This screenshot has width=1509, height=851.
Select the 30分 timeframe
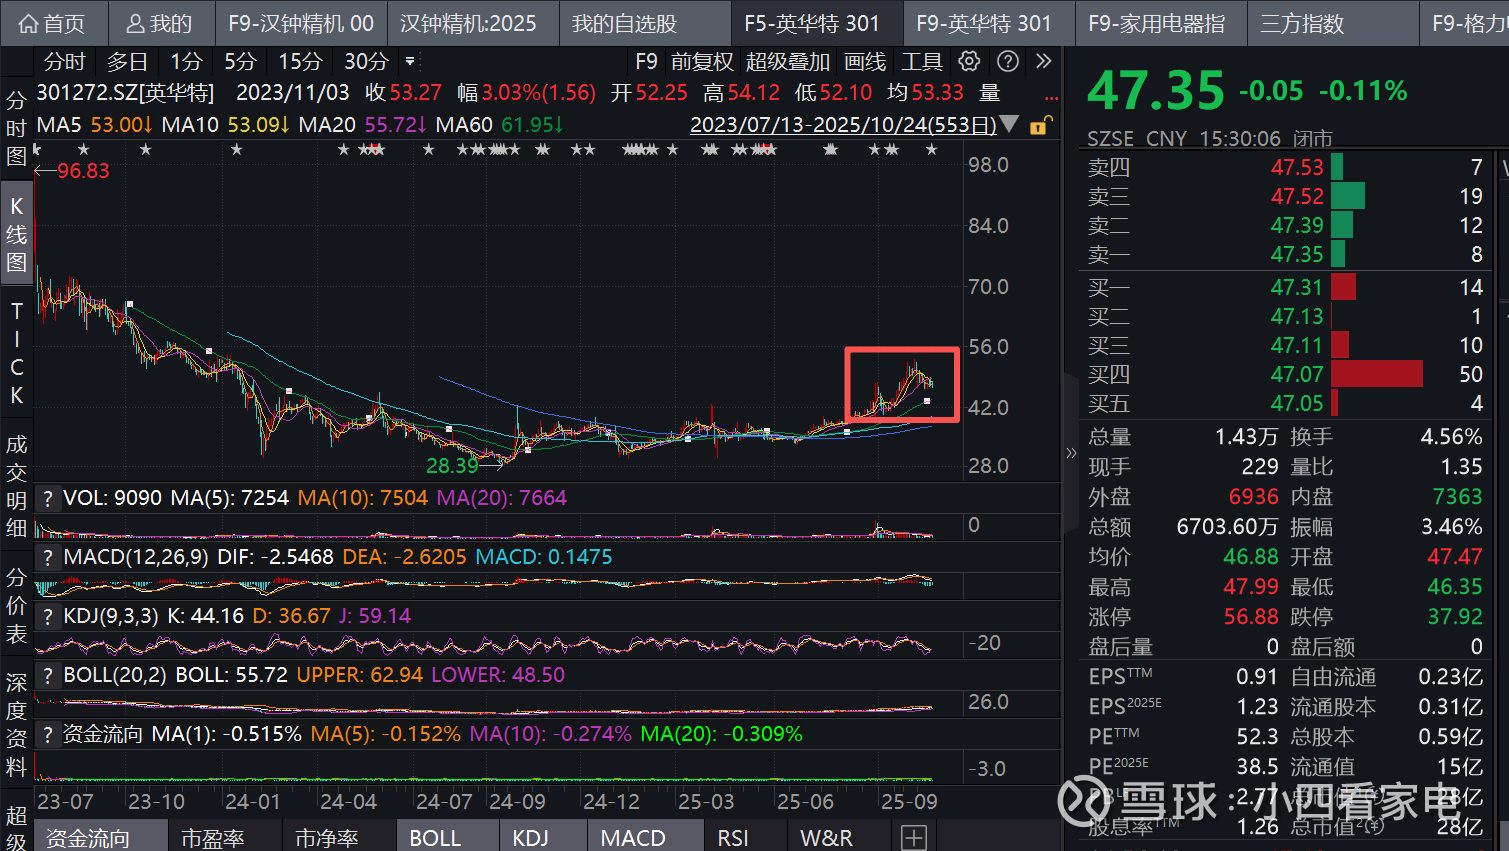pyautogui.click(x=366, y=62)
